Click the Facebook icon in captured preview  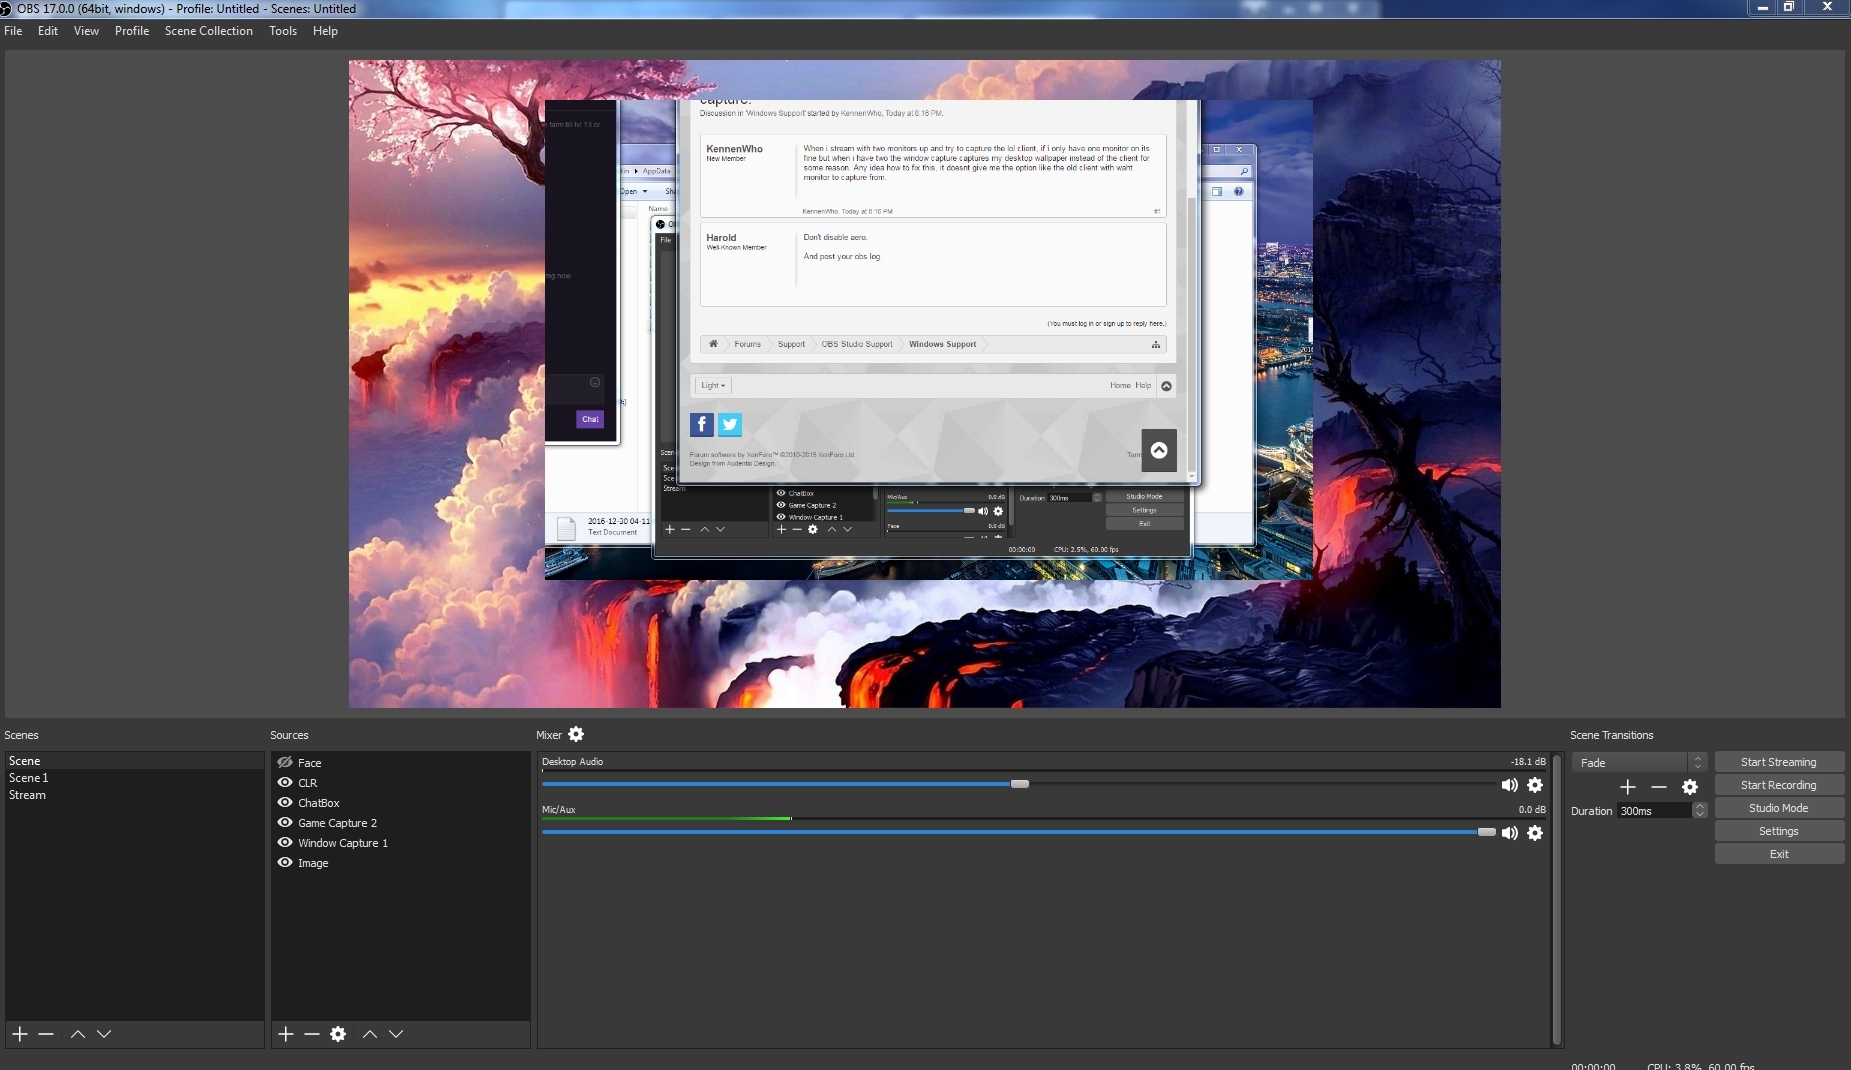tap(702, 425)
